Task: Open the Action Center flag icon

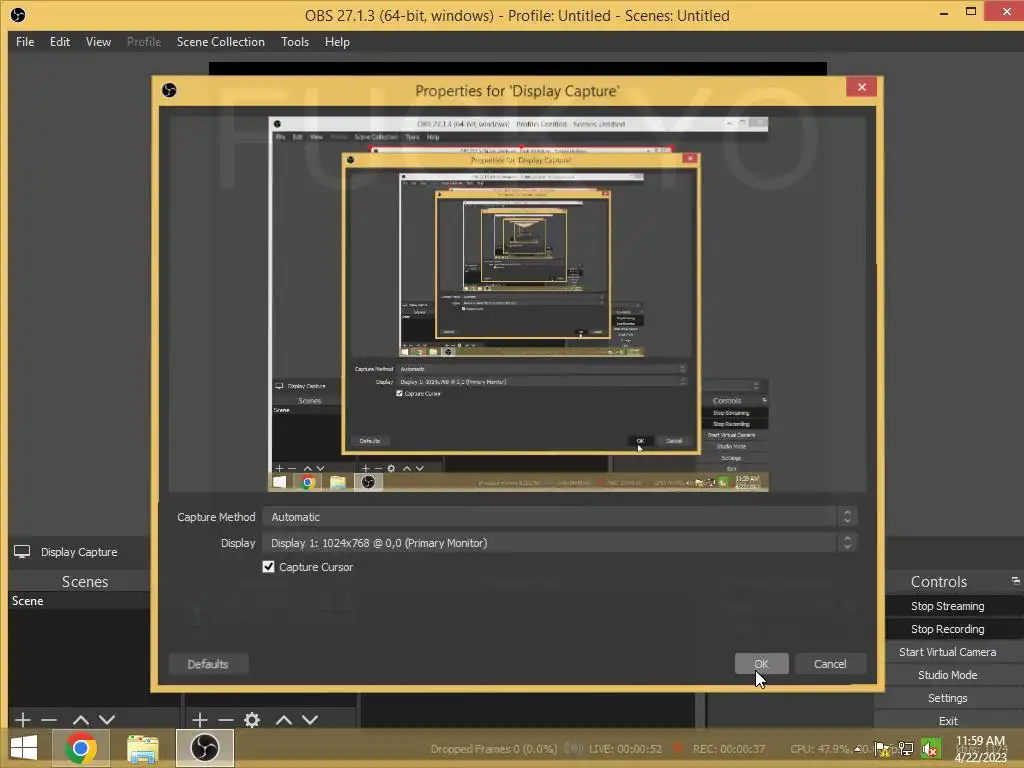Action: pos(882,749)
